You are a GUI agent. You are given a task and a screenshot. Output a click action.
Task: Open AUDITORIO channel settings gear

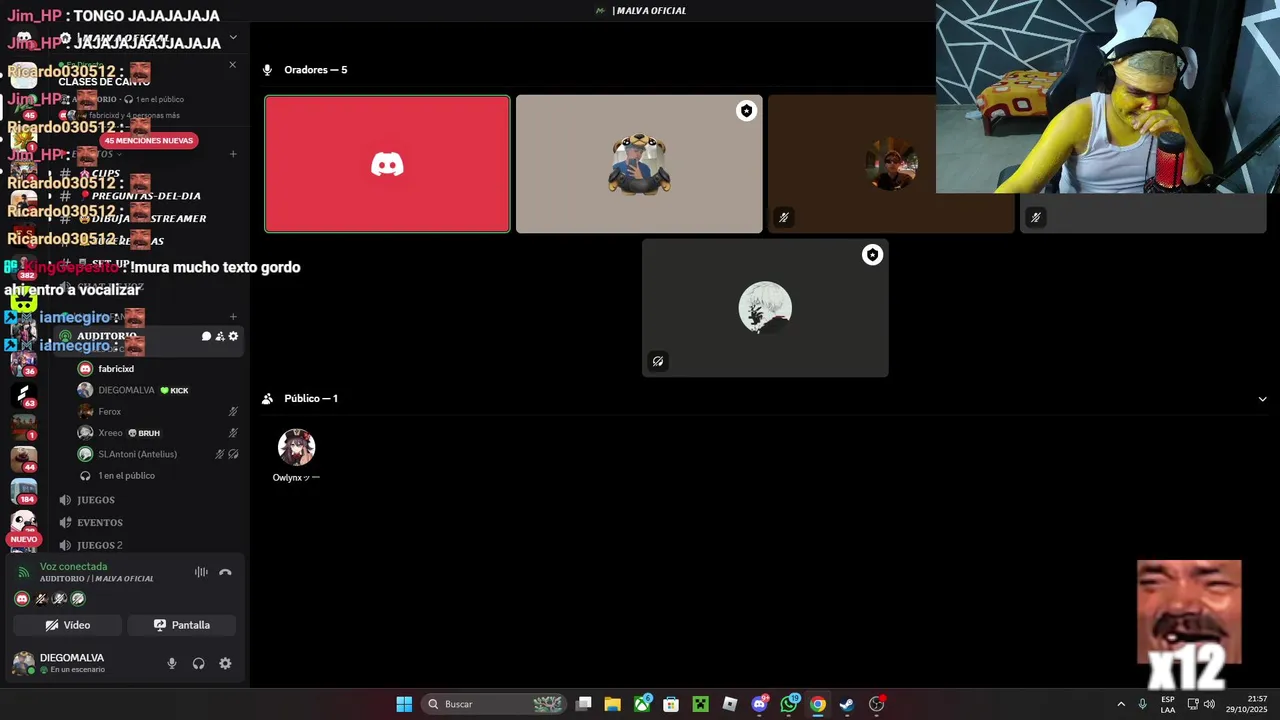(x=233, y=336)
